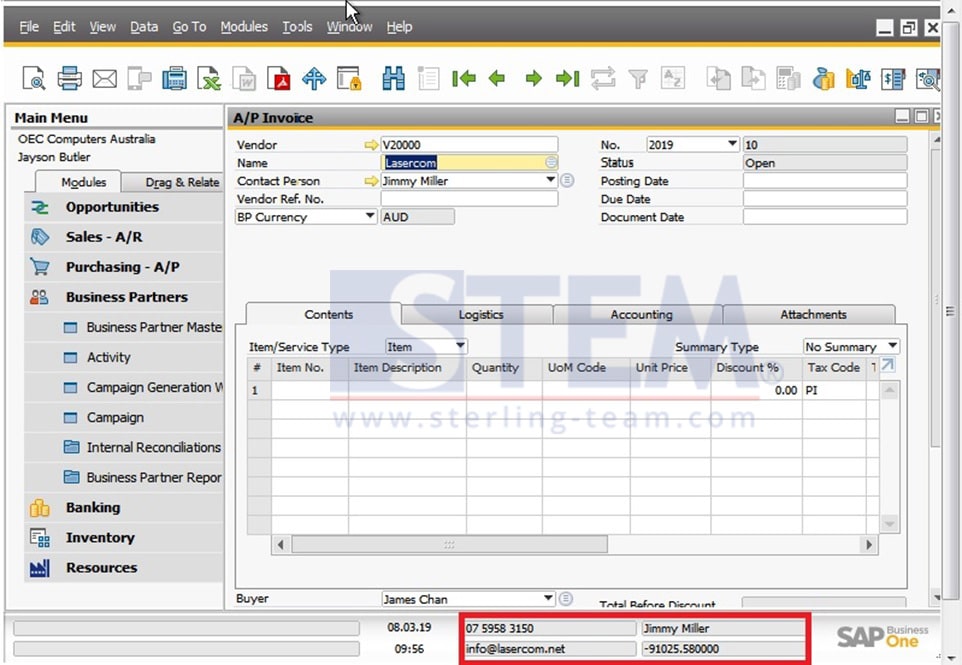962x665 pixels.
Task: Open the BP Currency dropdown
Action: [x=369, y=216]
